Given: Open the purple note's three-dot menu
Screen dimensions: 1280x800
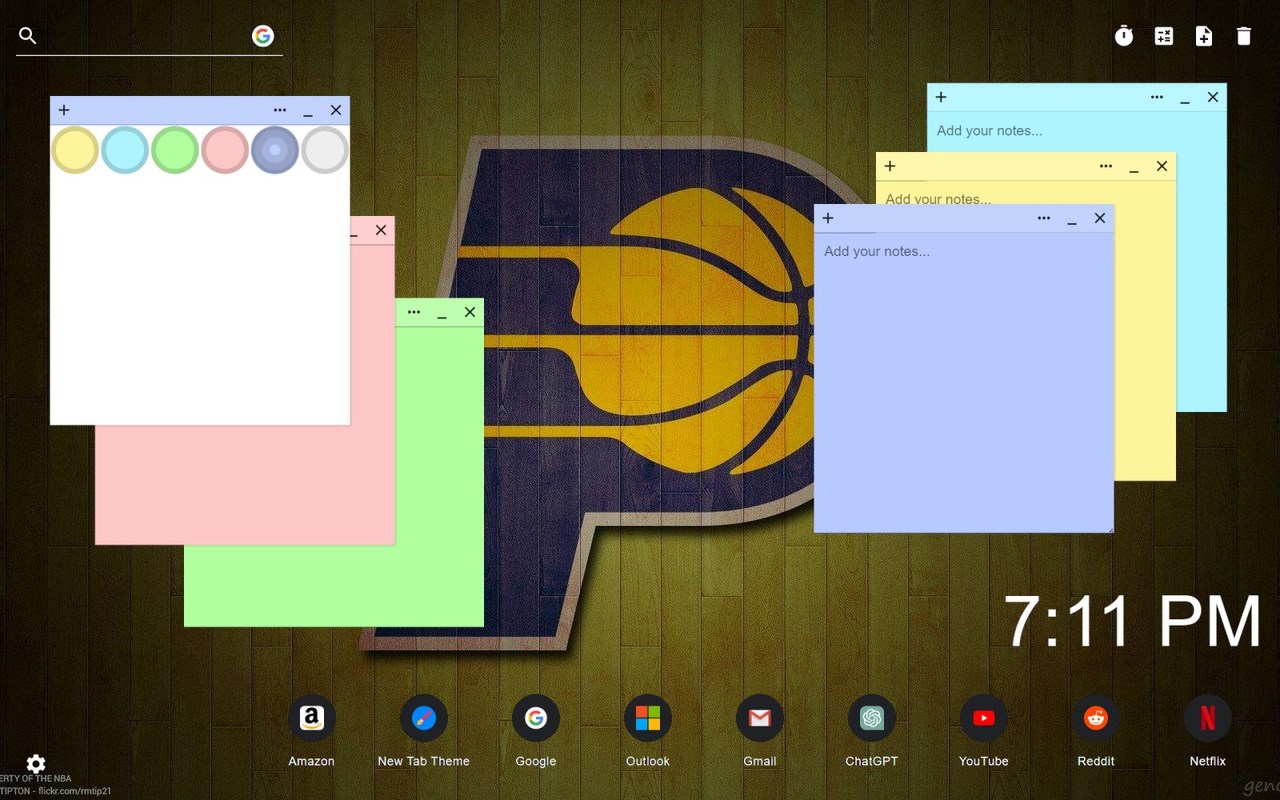Looking at the screenshot, I should [x=1044, y=218].
